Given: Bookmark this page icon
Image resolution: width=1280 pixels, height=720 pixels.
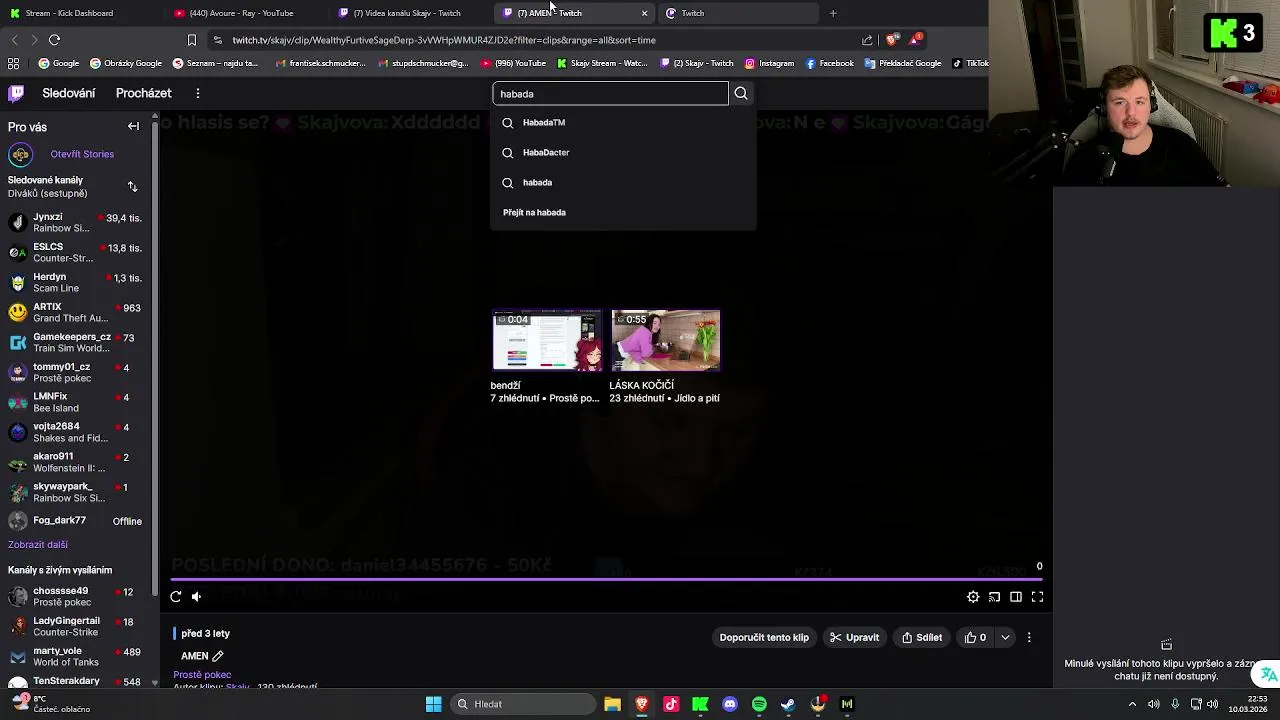Looking at the screenshot, I should click(x=192, y=40).
